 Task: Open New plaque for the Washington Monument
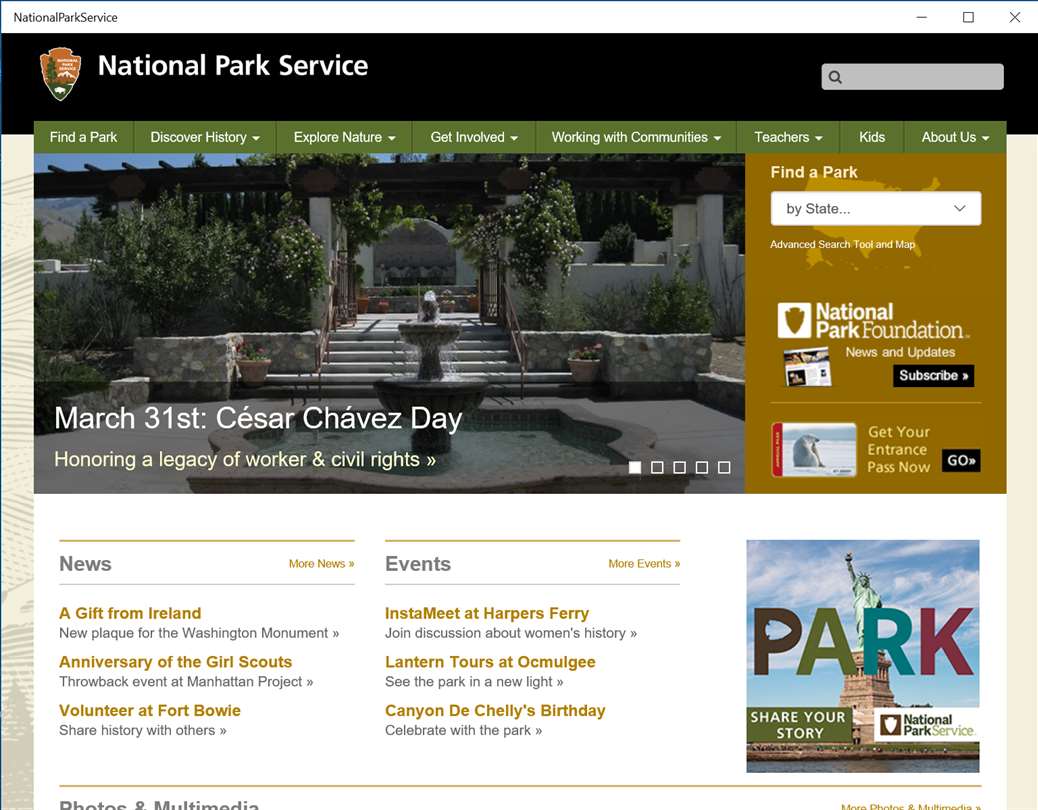pyautogui.click(x=199, y=633)
